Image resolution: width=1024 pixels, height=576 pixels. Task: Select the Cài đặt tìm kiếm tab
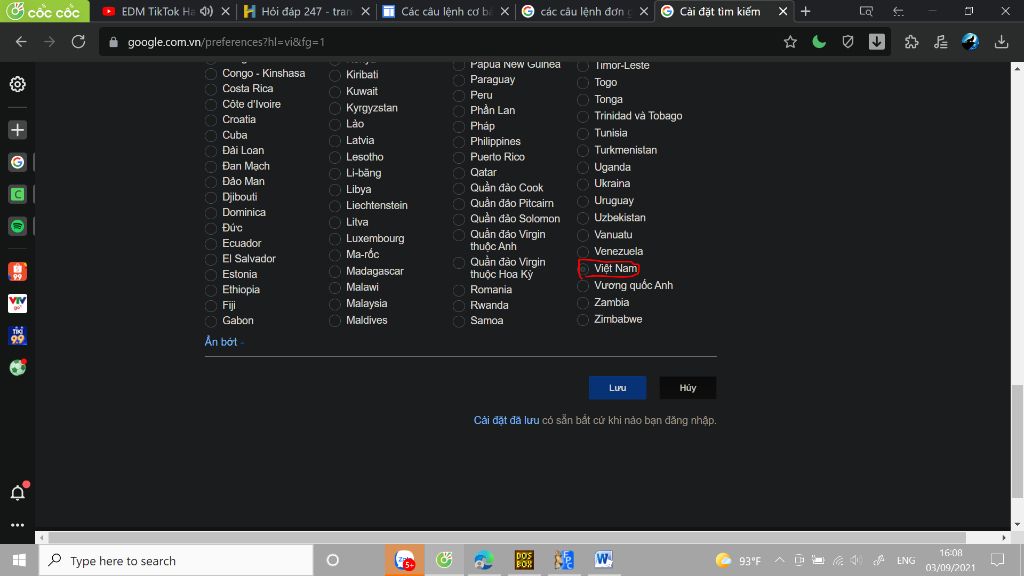point(719,11)
